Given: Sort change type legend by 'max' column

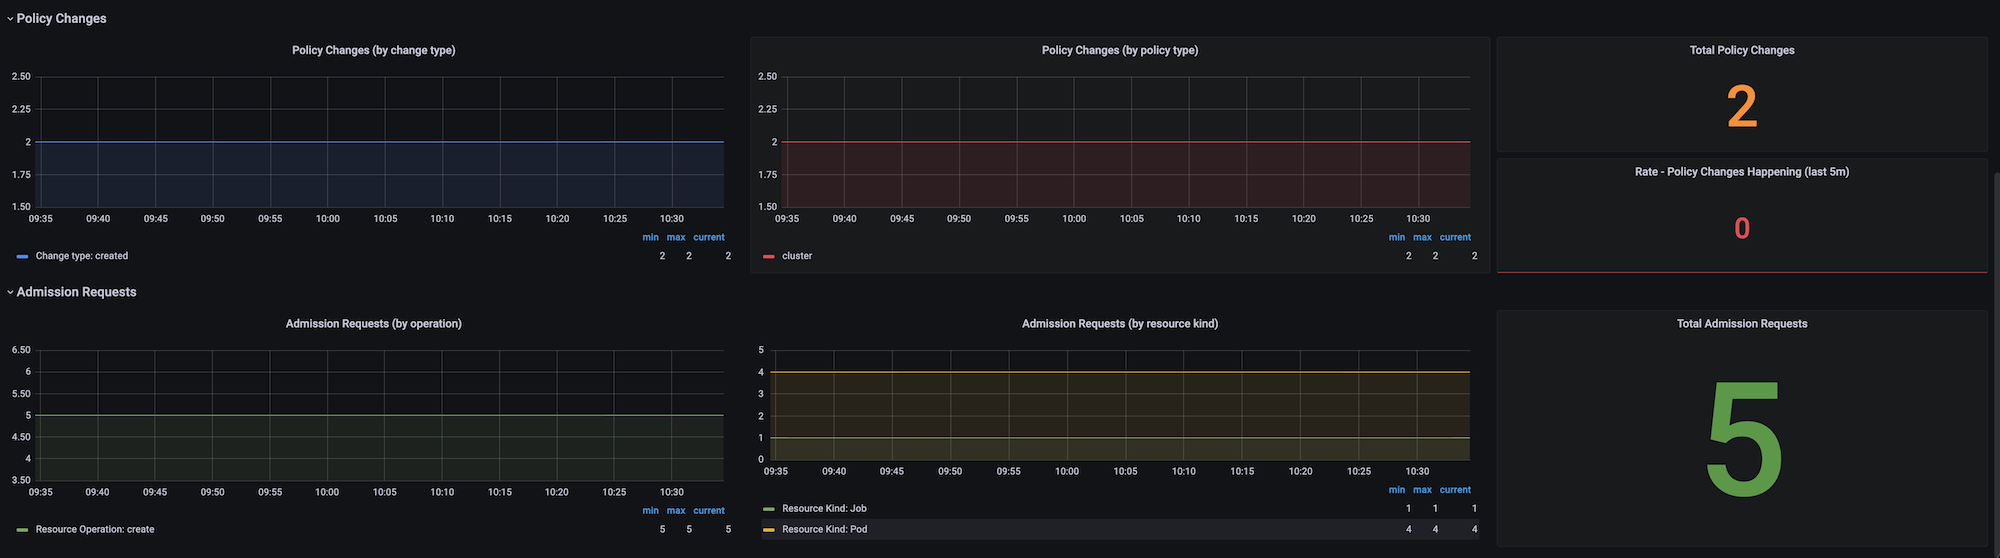Looking at the screenshot, I should tap(676, 237).
